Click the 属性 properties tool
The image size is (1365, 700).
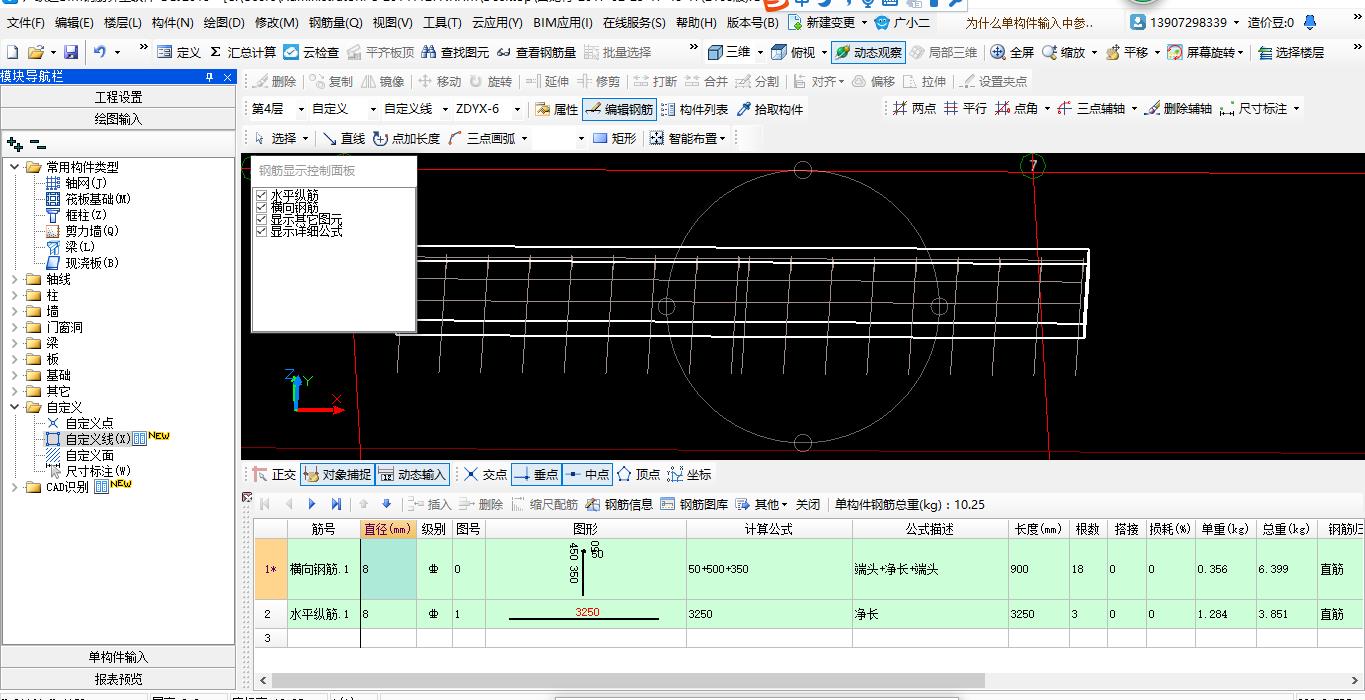[x=556, y=109]
